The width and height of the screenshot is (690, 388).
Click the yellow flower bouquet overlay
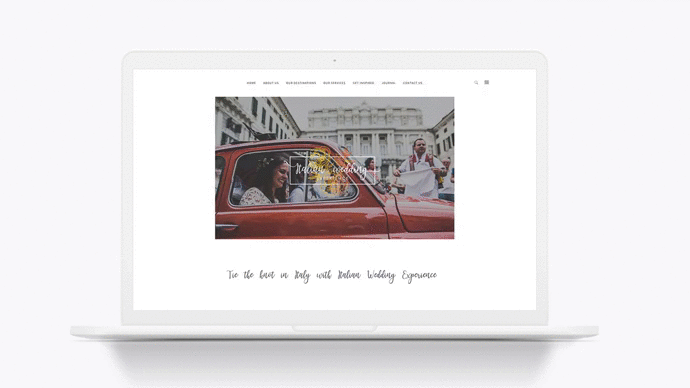pos(326,171)
